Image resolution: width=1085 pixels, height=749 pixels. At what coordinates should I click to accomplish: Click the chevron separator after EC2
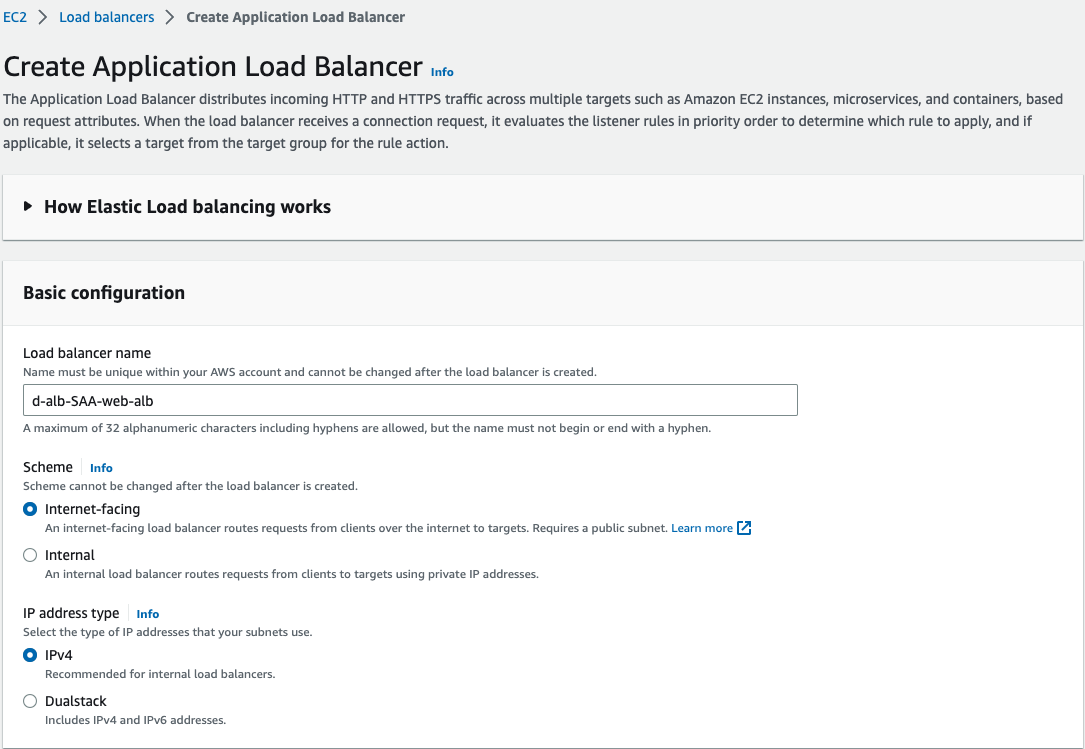[x=43, y=17]
